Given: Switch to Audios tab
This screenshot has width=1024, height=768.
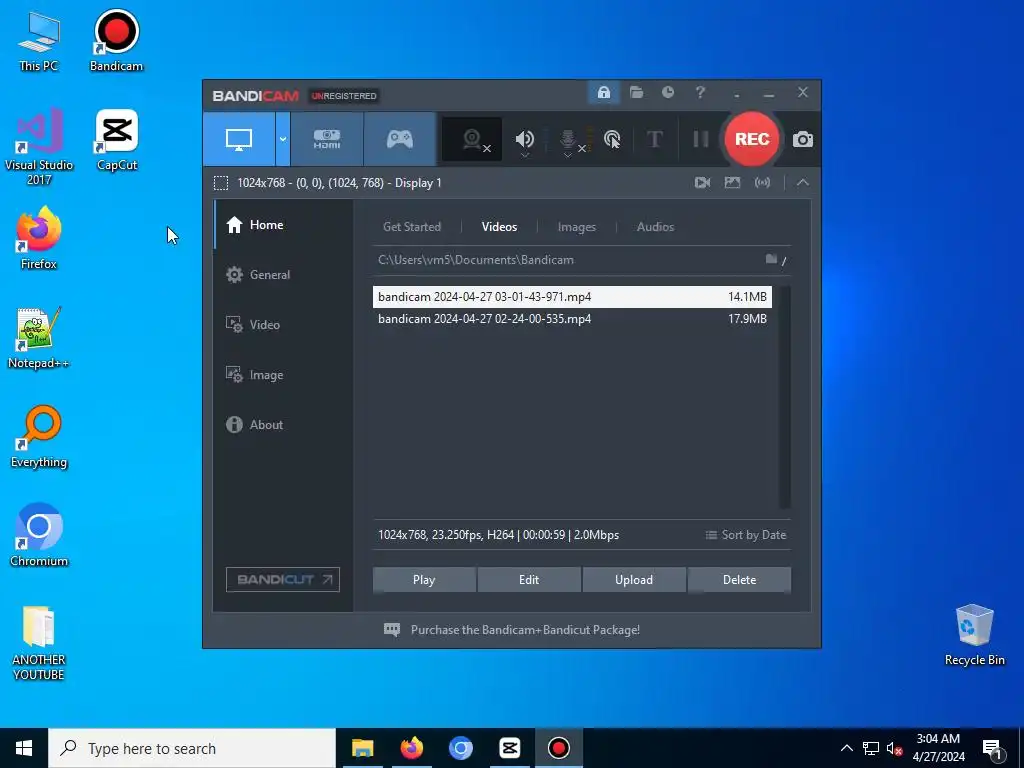Looking at the screenshot, I should coord(655,227).
